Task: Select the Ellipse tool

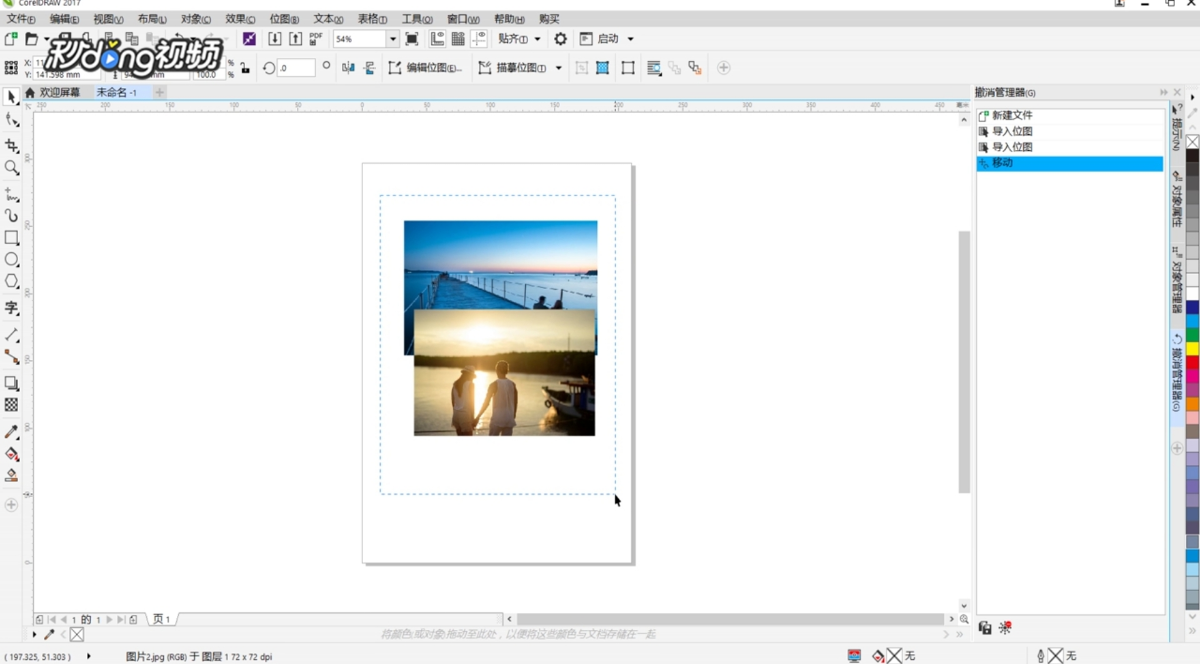Action: [11, 260]
